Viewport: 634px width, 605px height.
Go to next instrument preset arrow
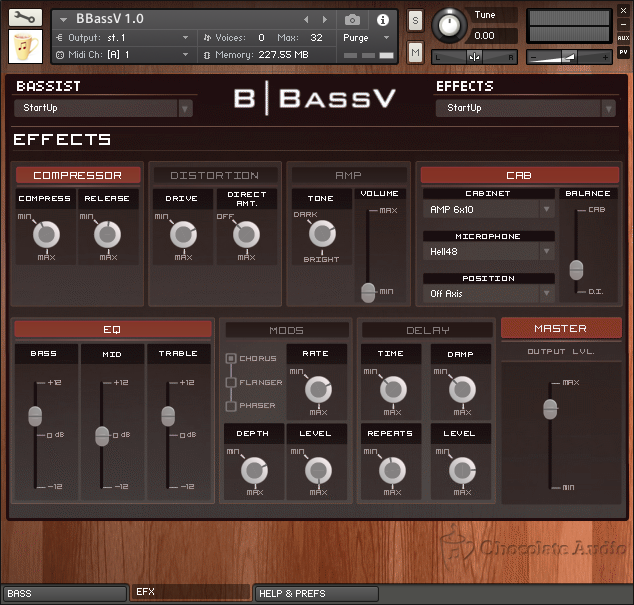[325, 19]
